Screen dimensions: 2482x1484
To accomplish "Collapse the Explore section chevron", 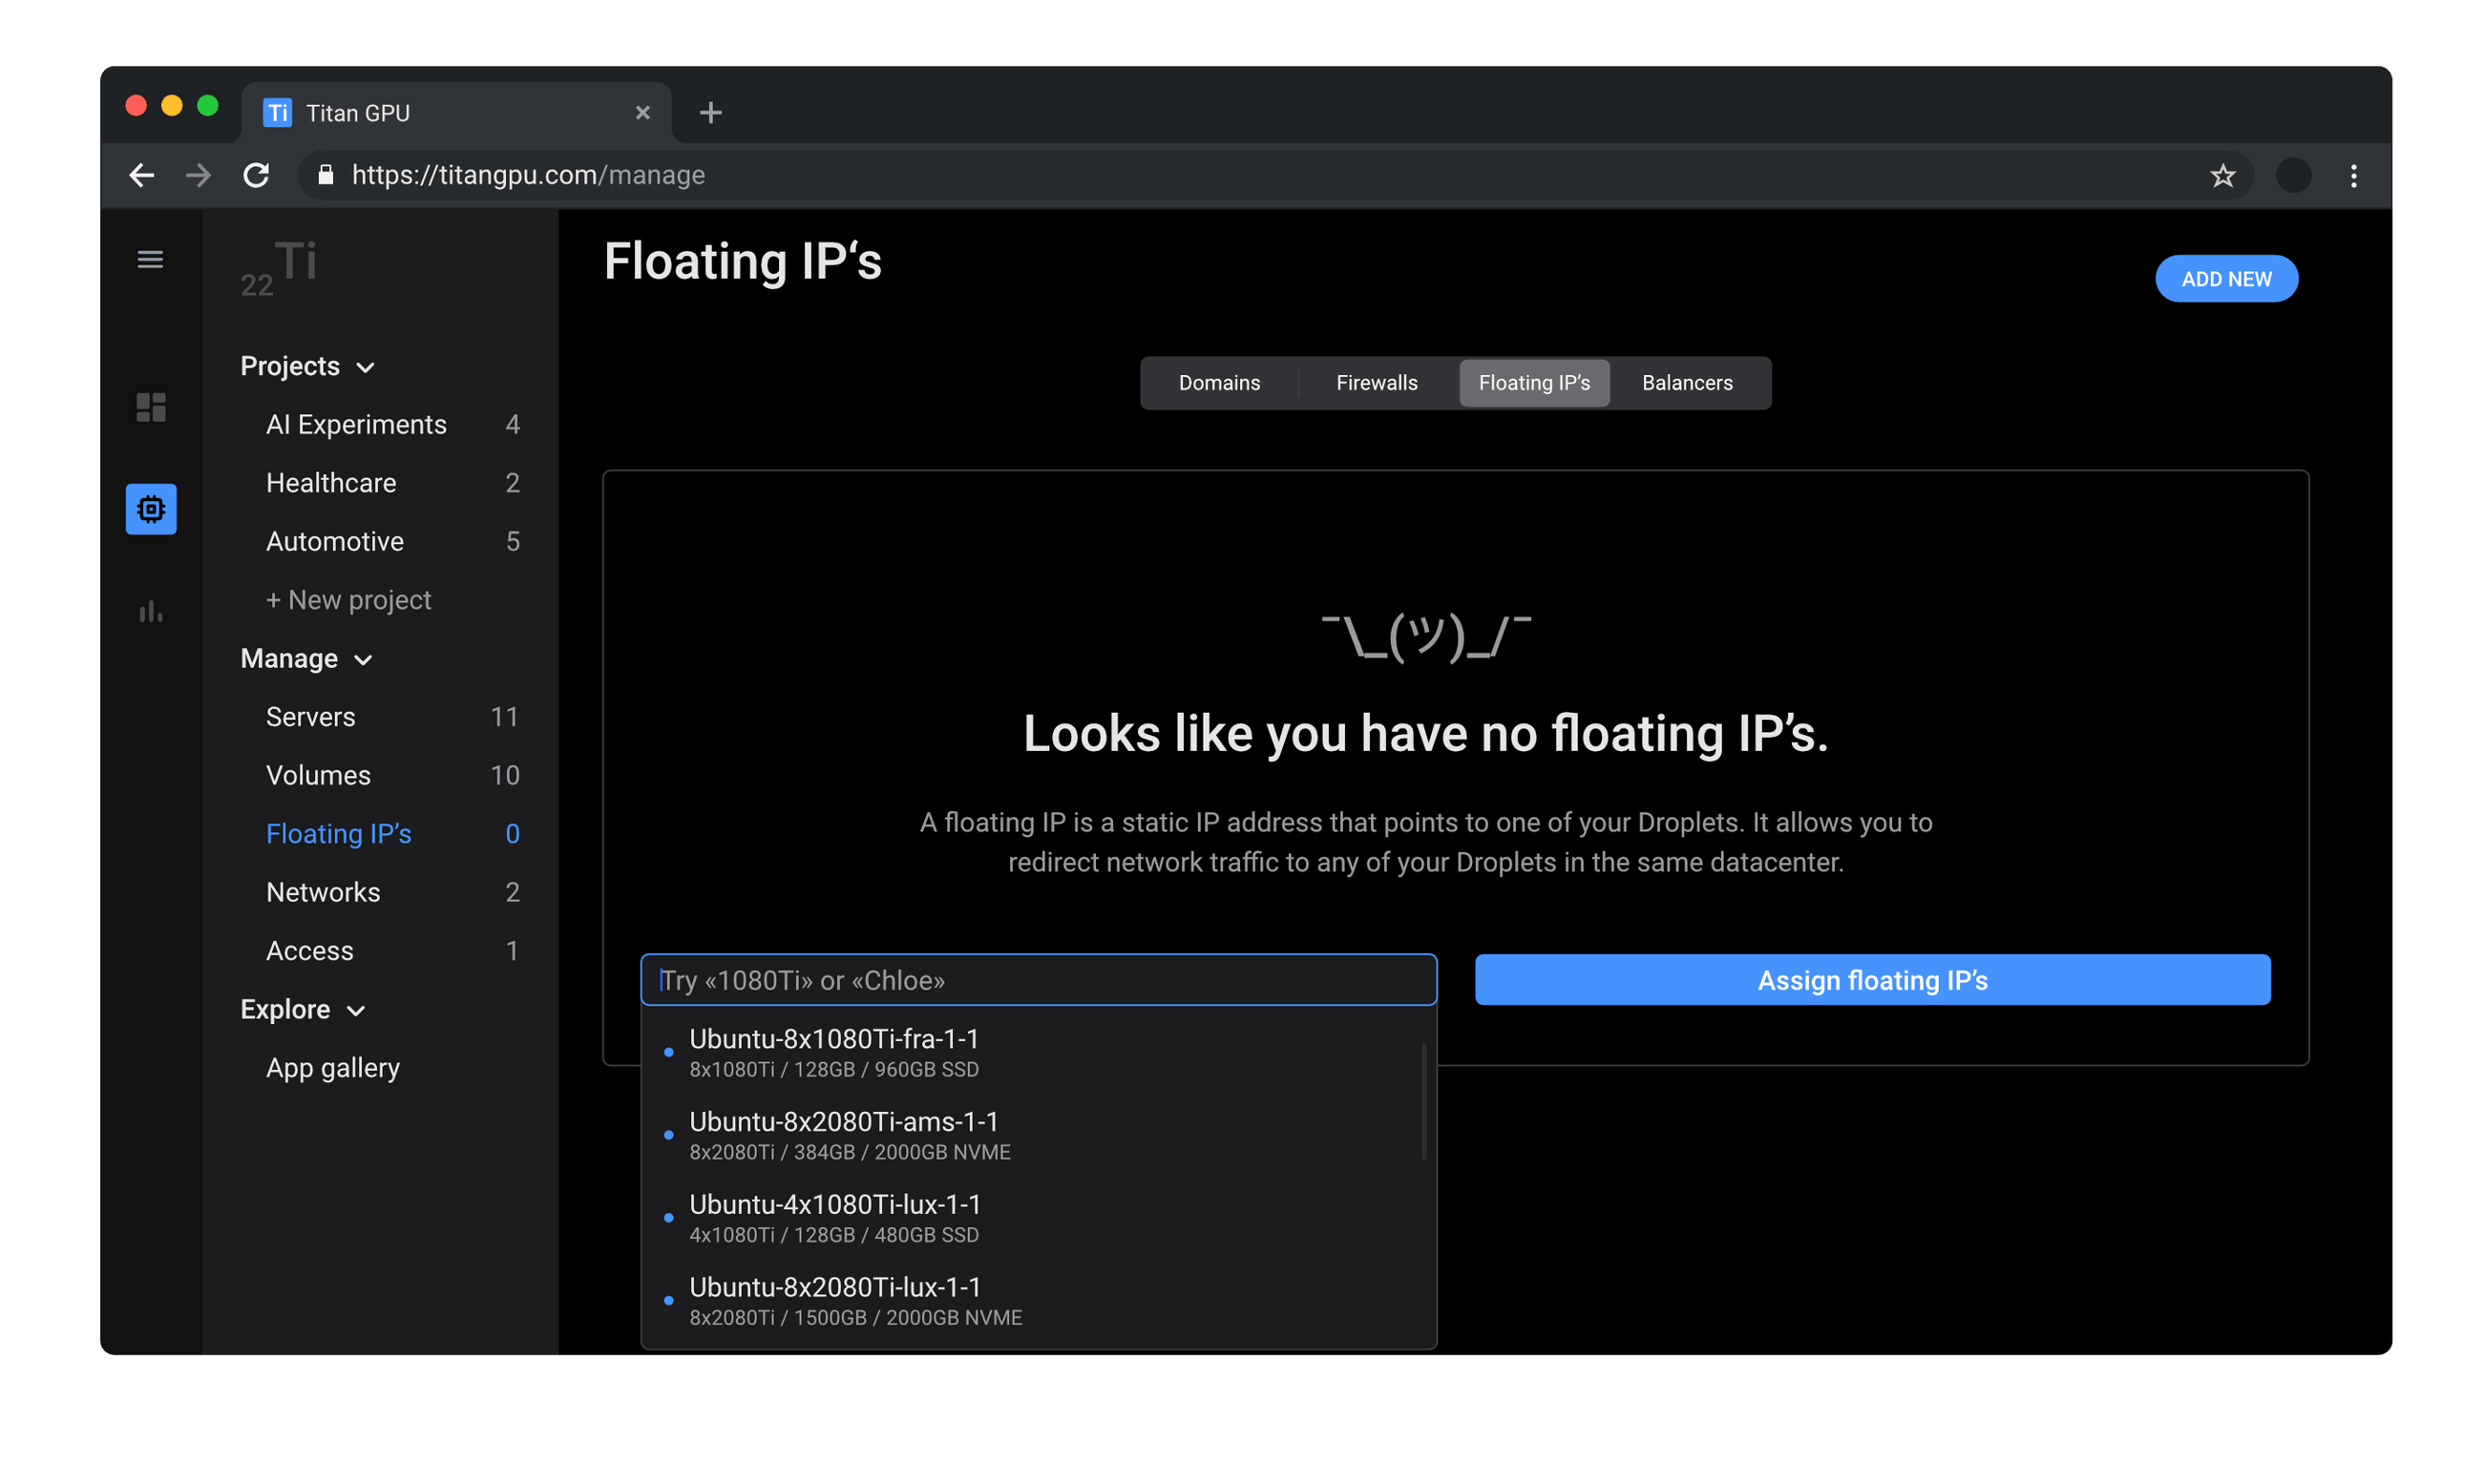I will pos(356,1011).
